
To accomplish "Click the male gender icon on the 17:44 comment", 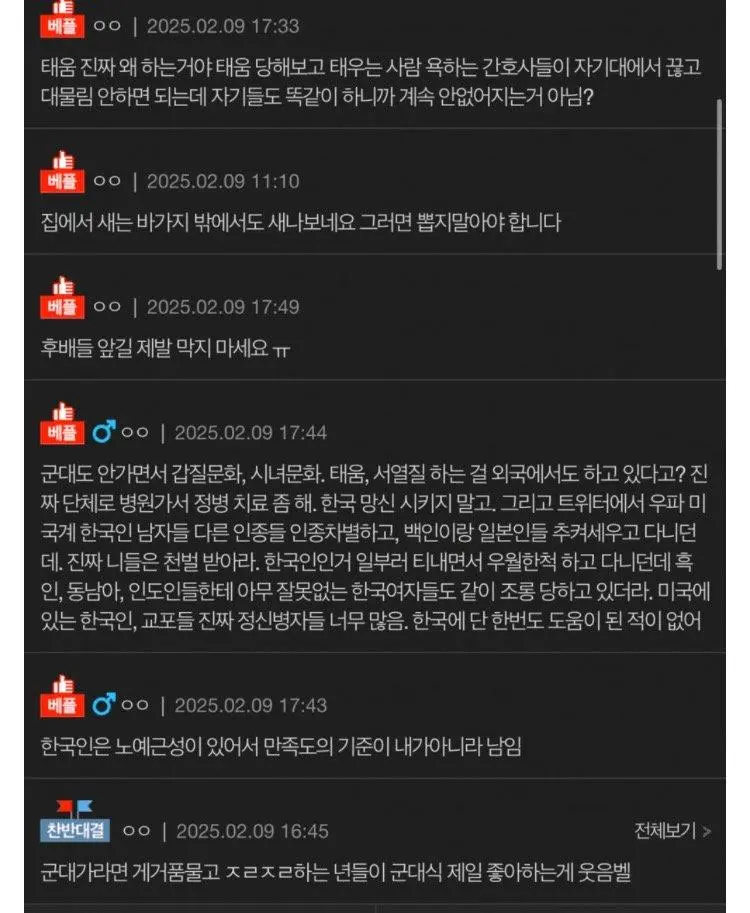I will click(x=104, y=432).
